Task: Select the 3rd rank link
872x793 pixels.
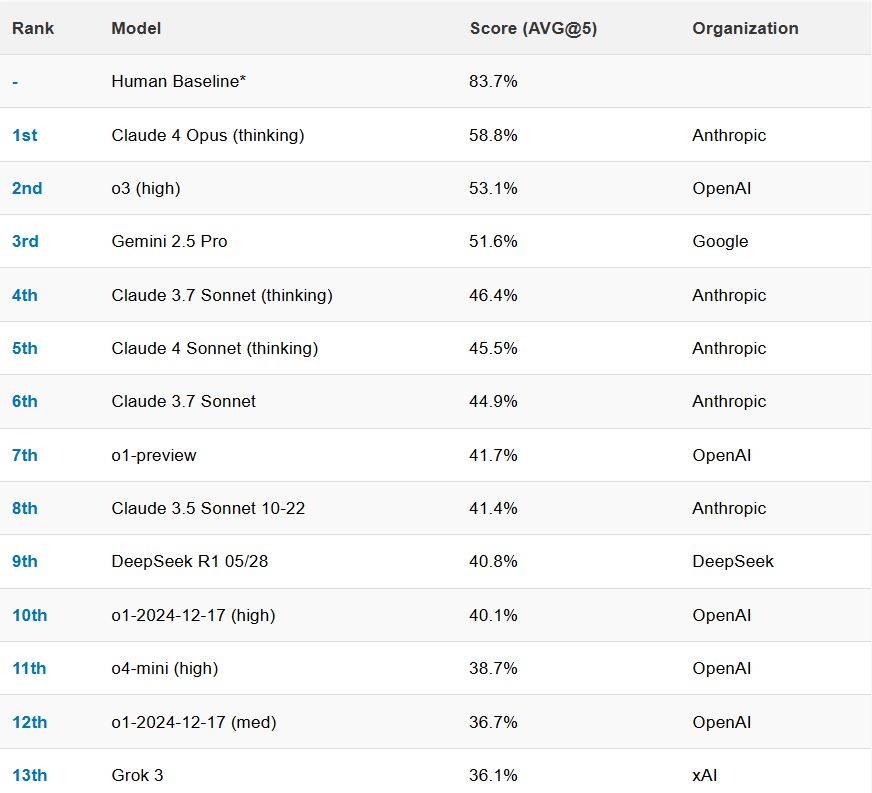Action: pos(25,241)
